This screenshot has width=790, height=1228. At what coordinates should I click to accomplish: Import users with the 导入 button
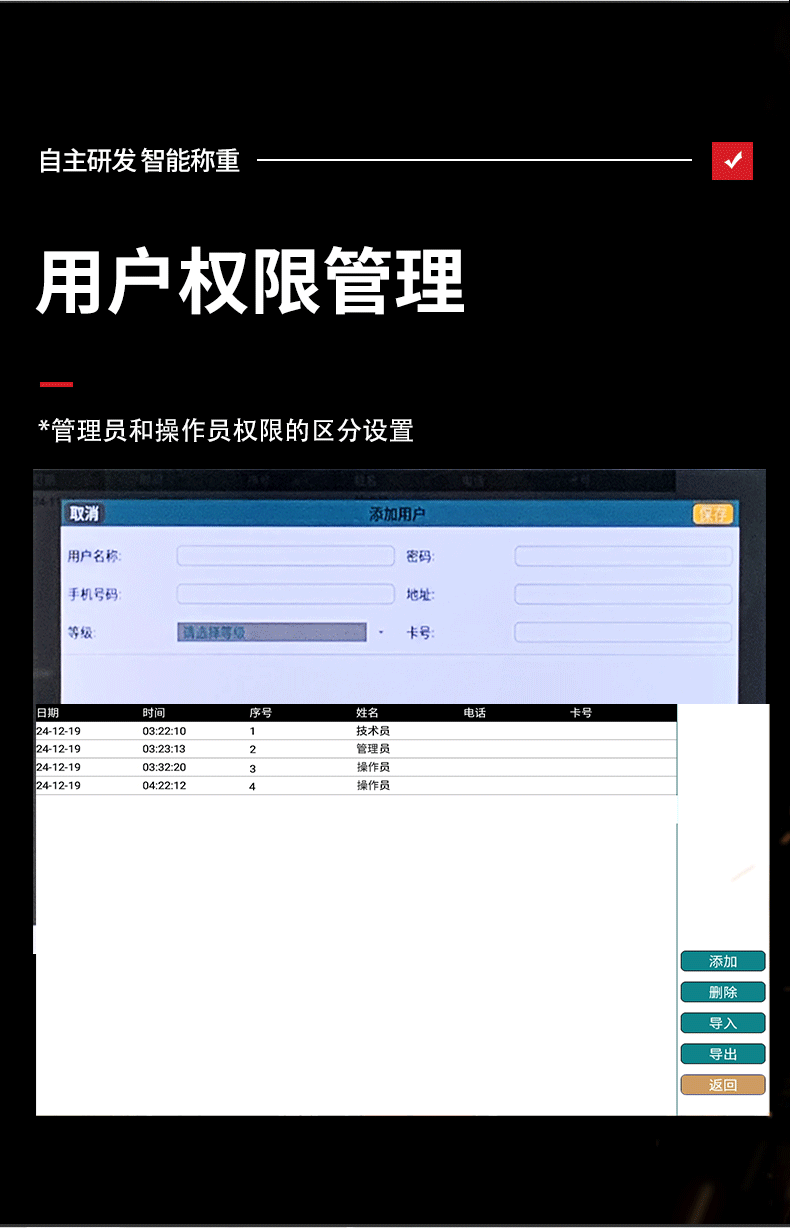click(723, 1023)
